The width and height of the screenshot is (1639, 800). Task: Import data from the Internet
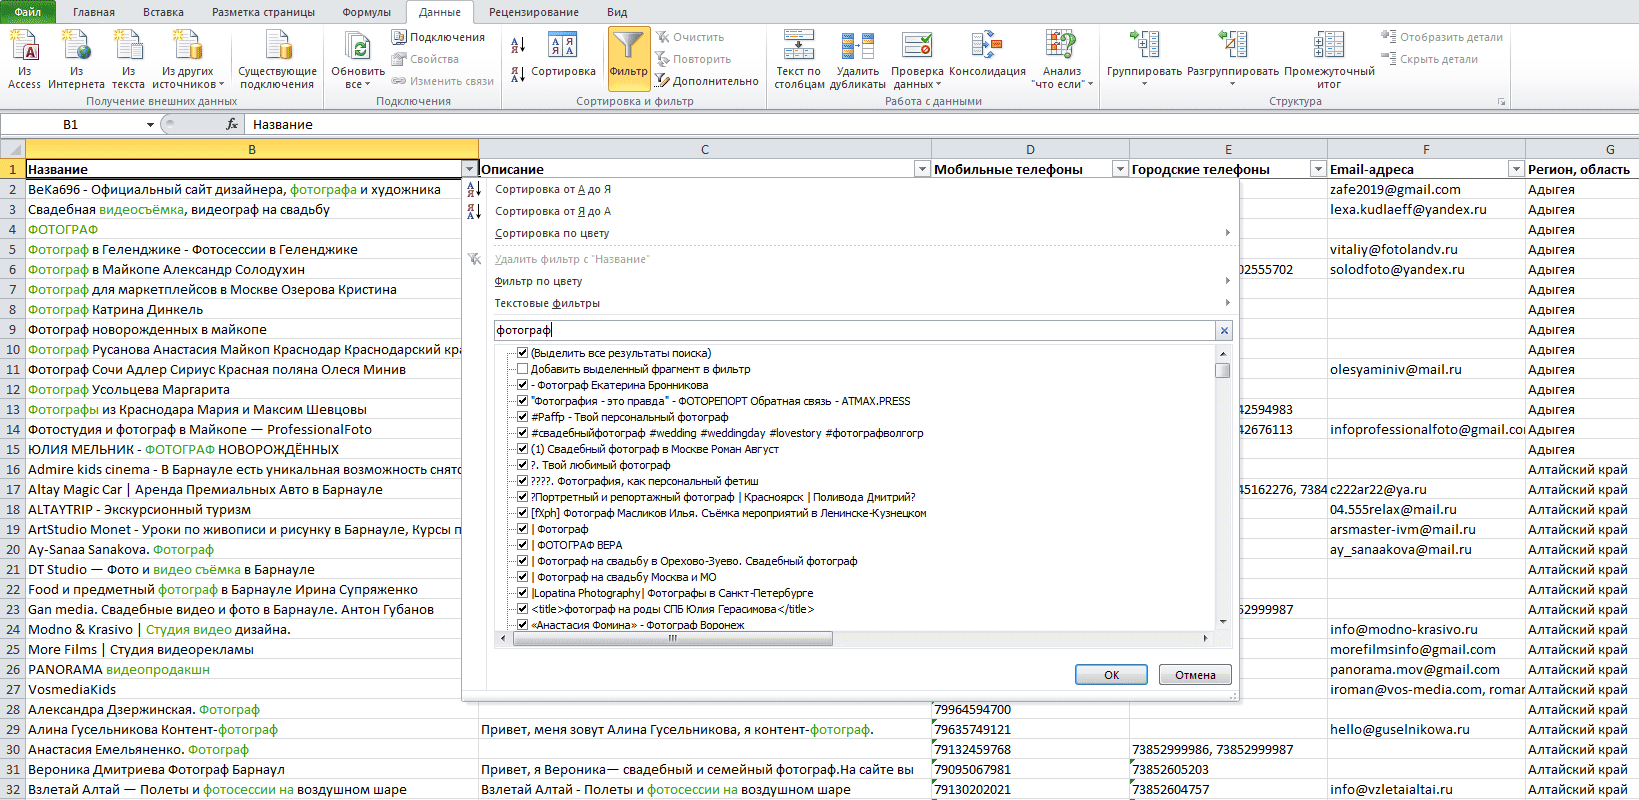click(76, 60)
